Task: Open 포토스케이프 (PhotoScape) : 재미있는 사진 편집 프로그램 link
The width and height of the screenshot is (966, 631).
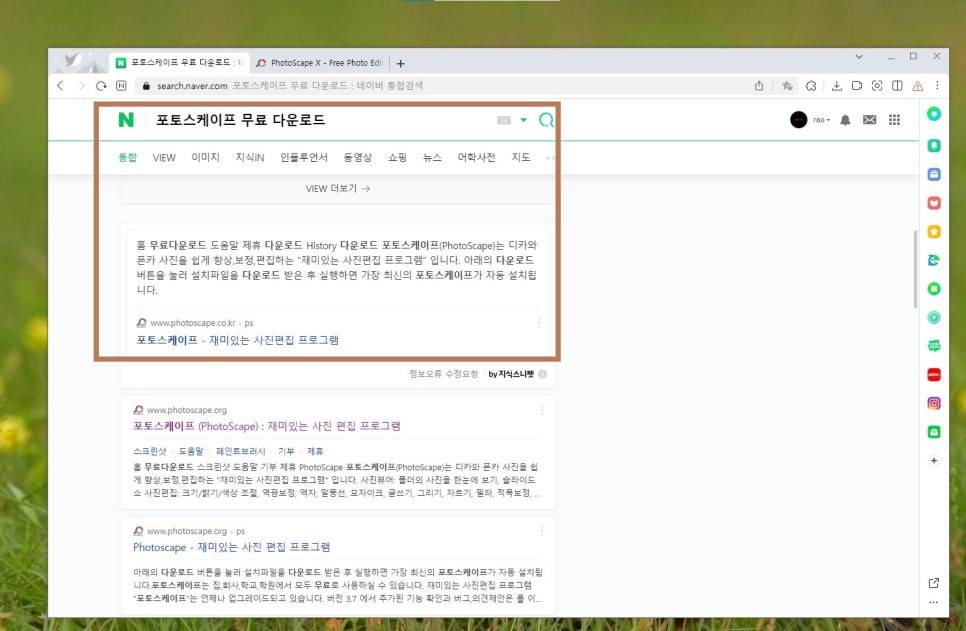Action: [267, 426]
